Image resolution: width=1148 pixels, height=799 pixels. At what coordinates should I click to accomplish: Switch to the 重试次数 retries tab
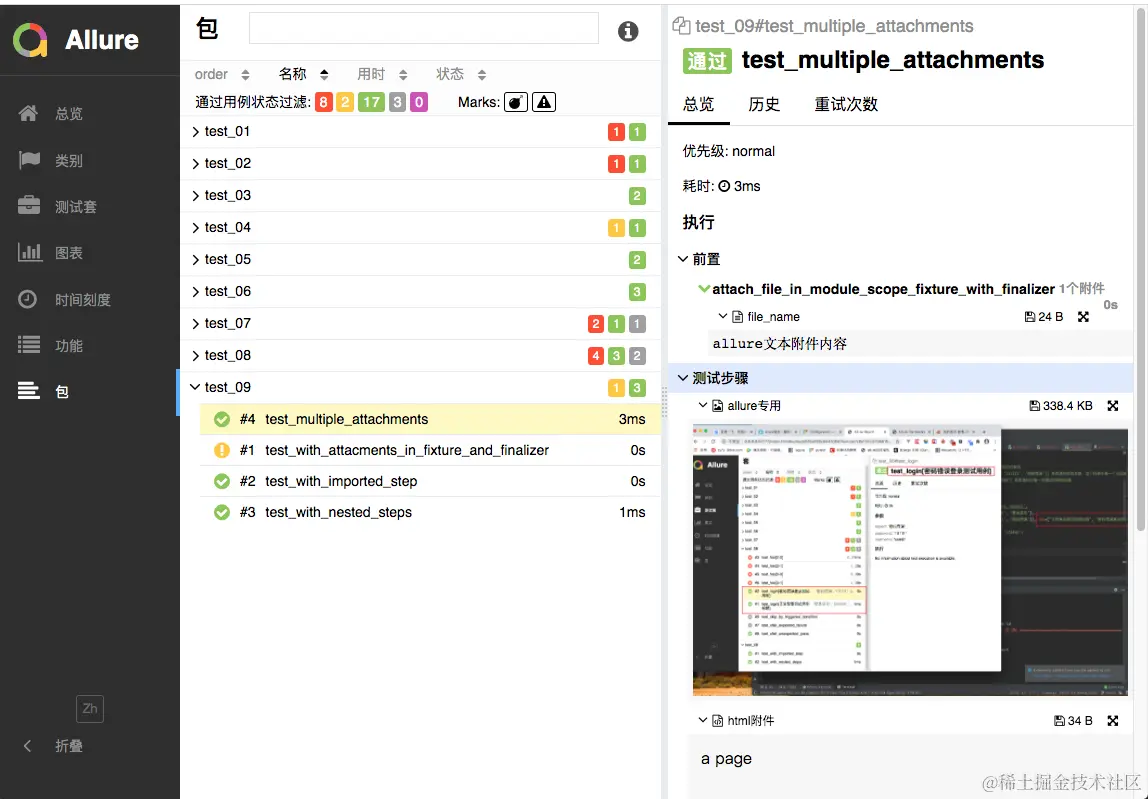click(846, 104)
